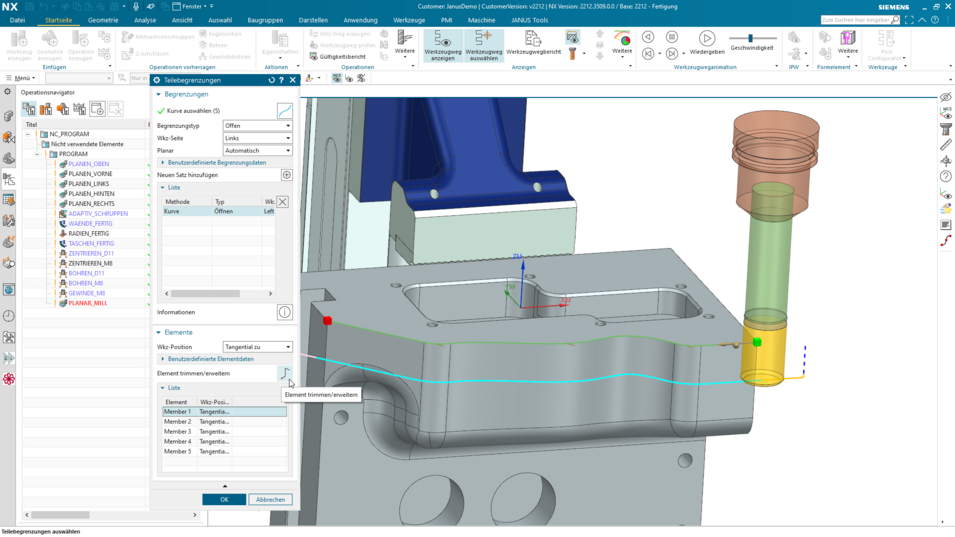Select the PLANAR_MILL operation
Image resolution: width=955 pixels, height=537 pixels.
tap(88, 303)
